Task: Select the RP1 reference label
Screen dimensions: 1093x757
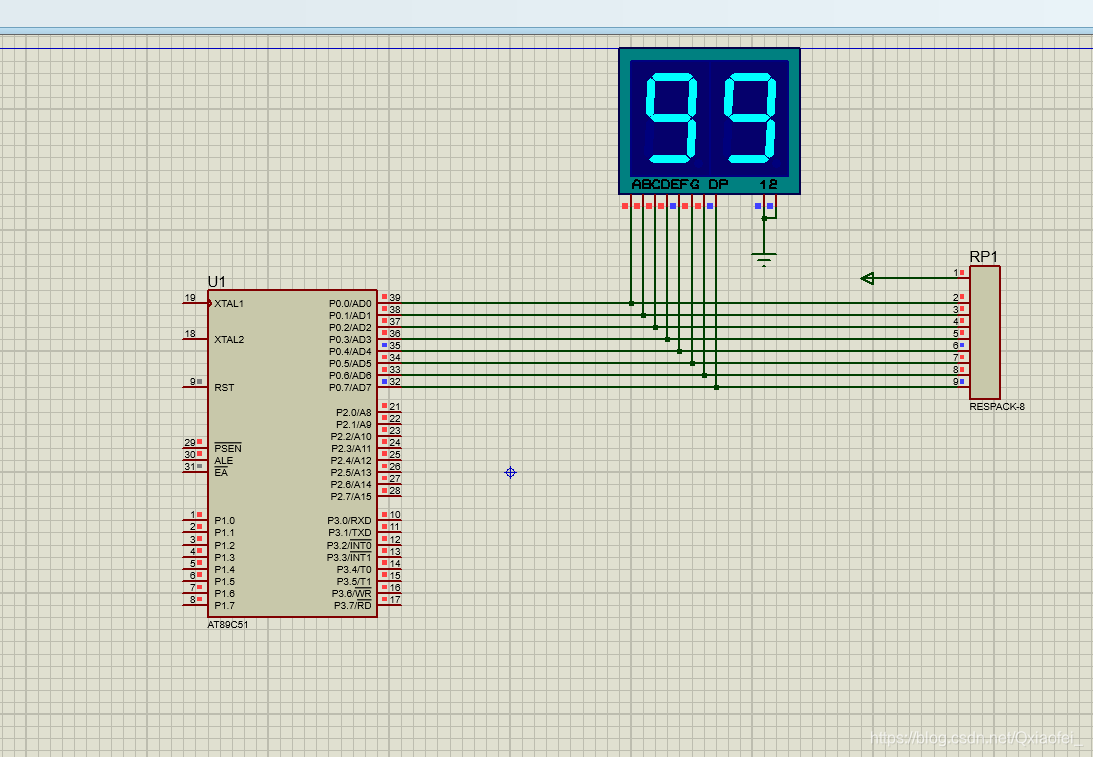Action: (984, 257)
